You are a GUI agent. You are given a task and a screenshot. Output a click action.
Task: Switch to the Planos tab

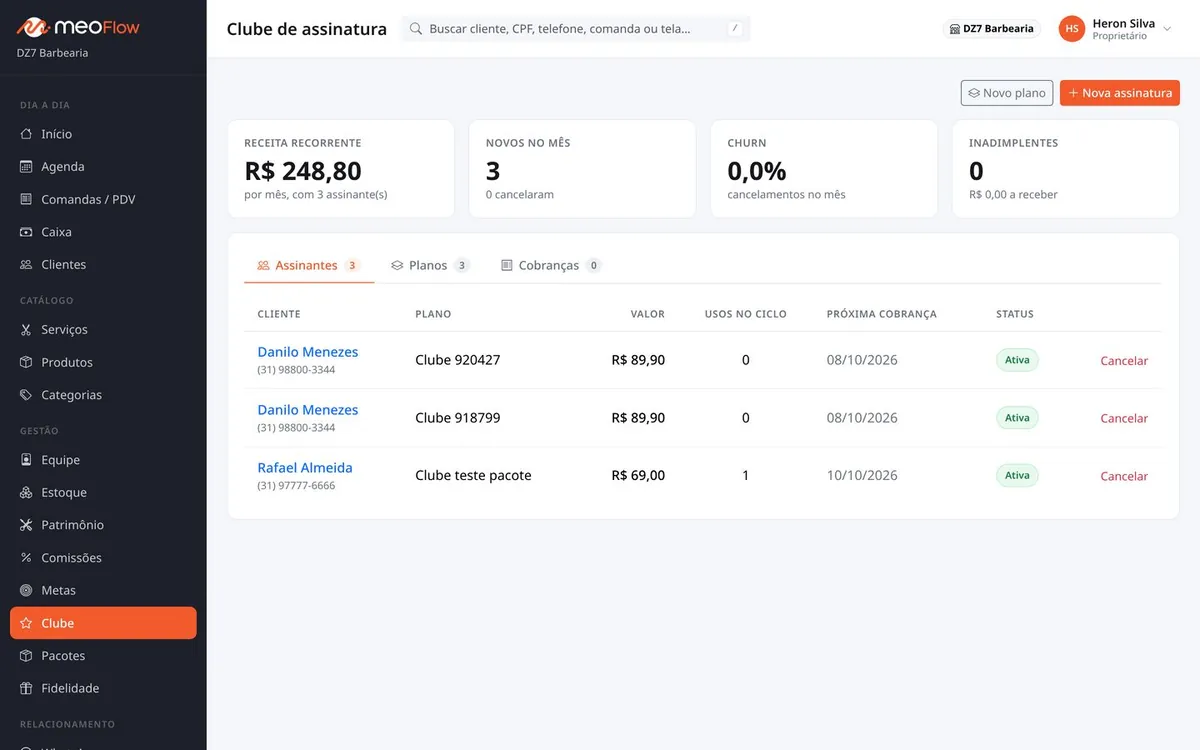430,266
